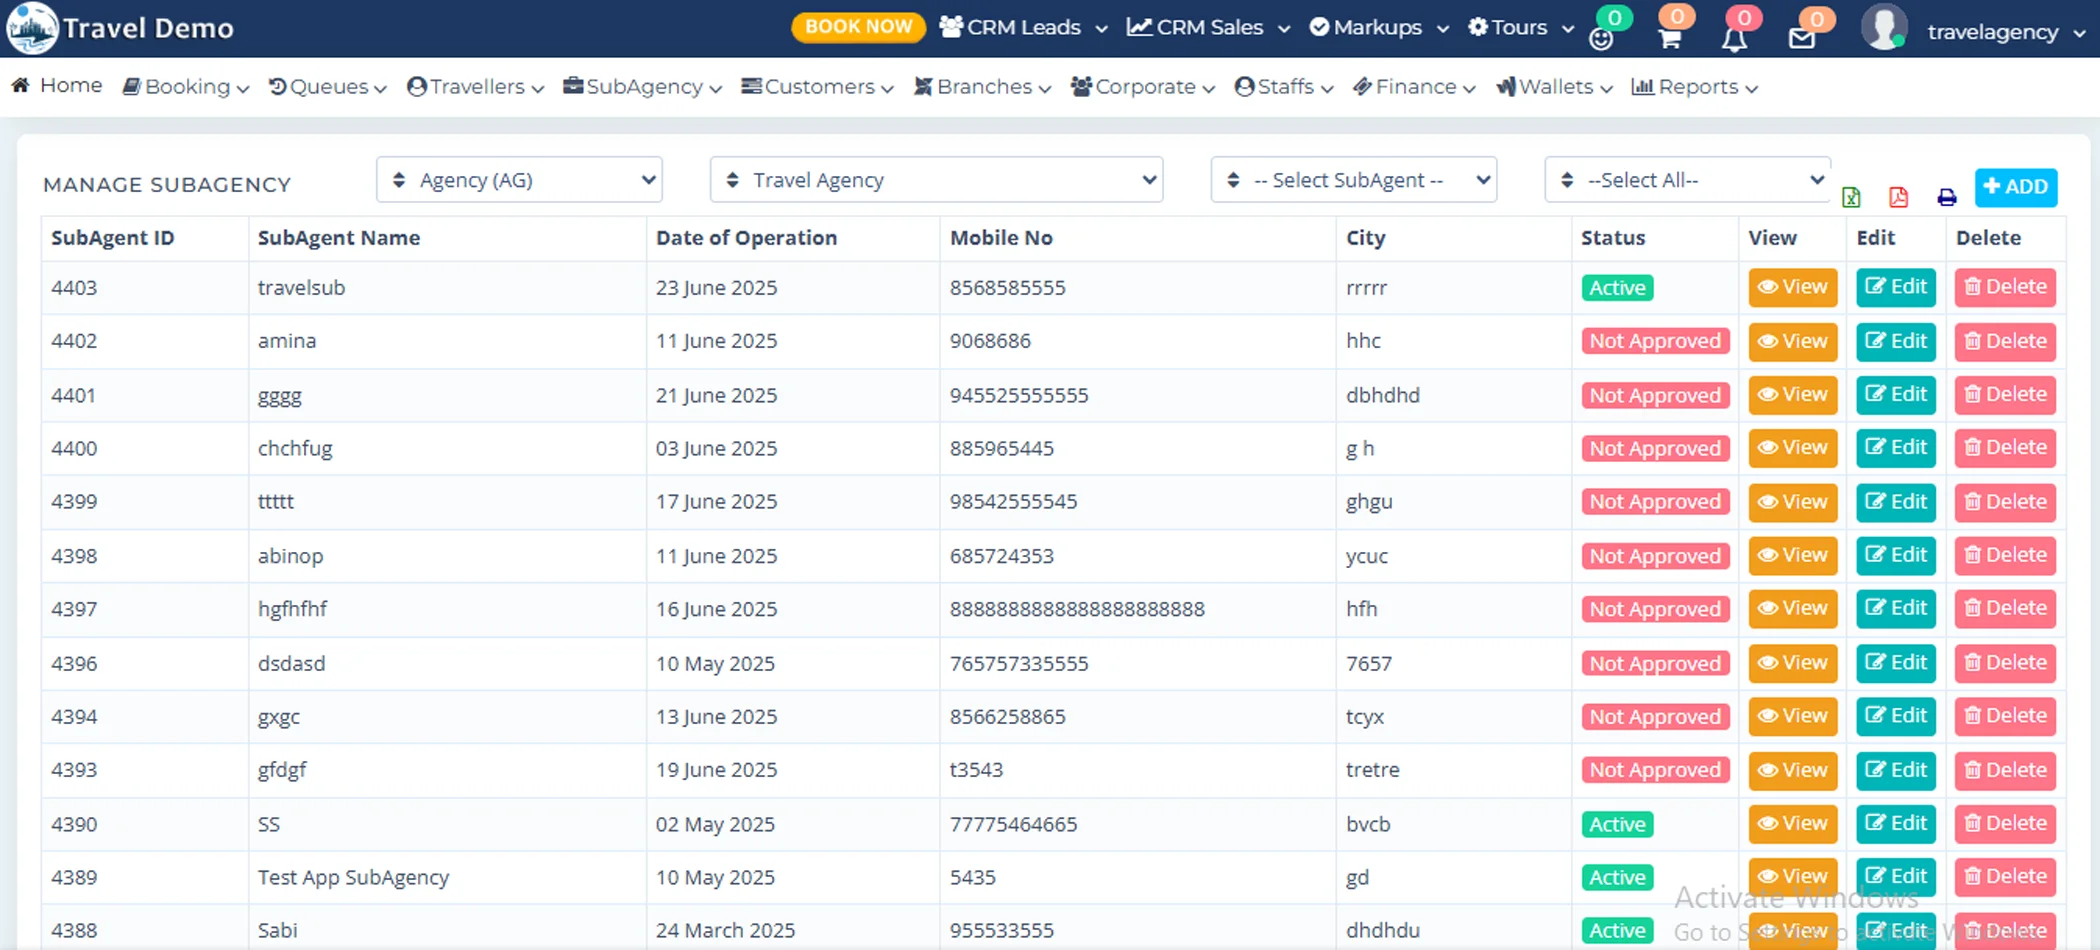Screen dimensions: 2100x950
Task: Click the Travel Demo logo
Action: [x=32, y=28]
